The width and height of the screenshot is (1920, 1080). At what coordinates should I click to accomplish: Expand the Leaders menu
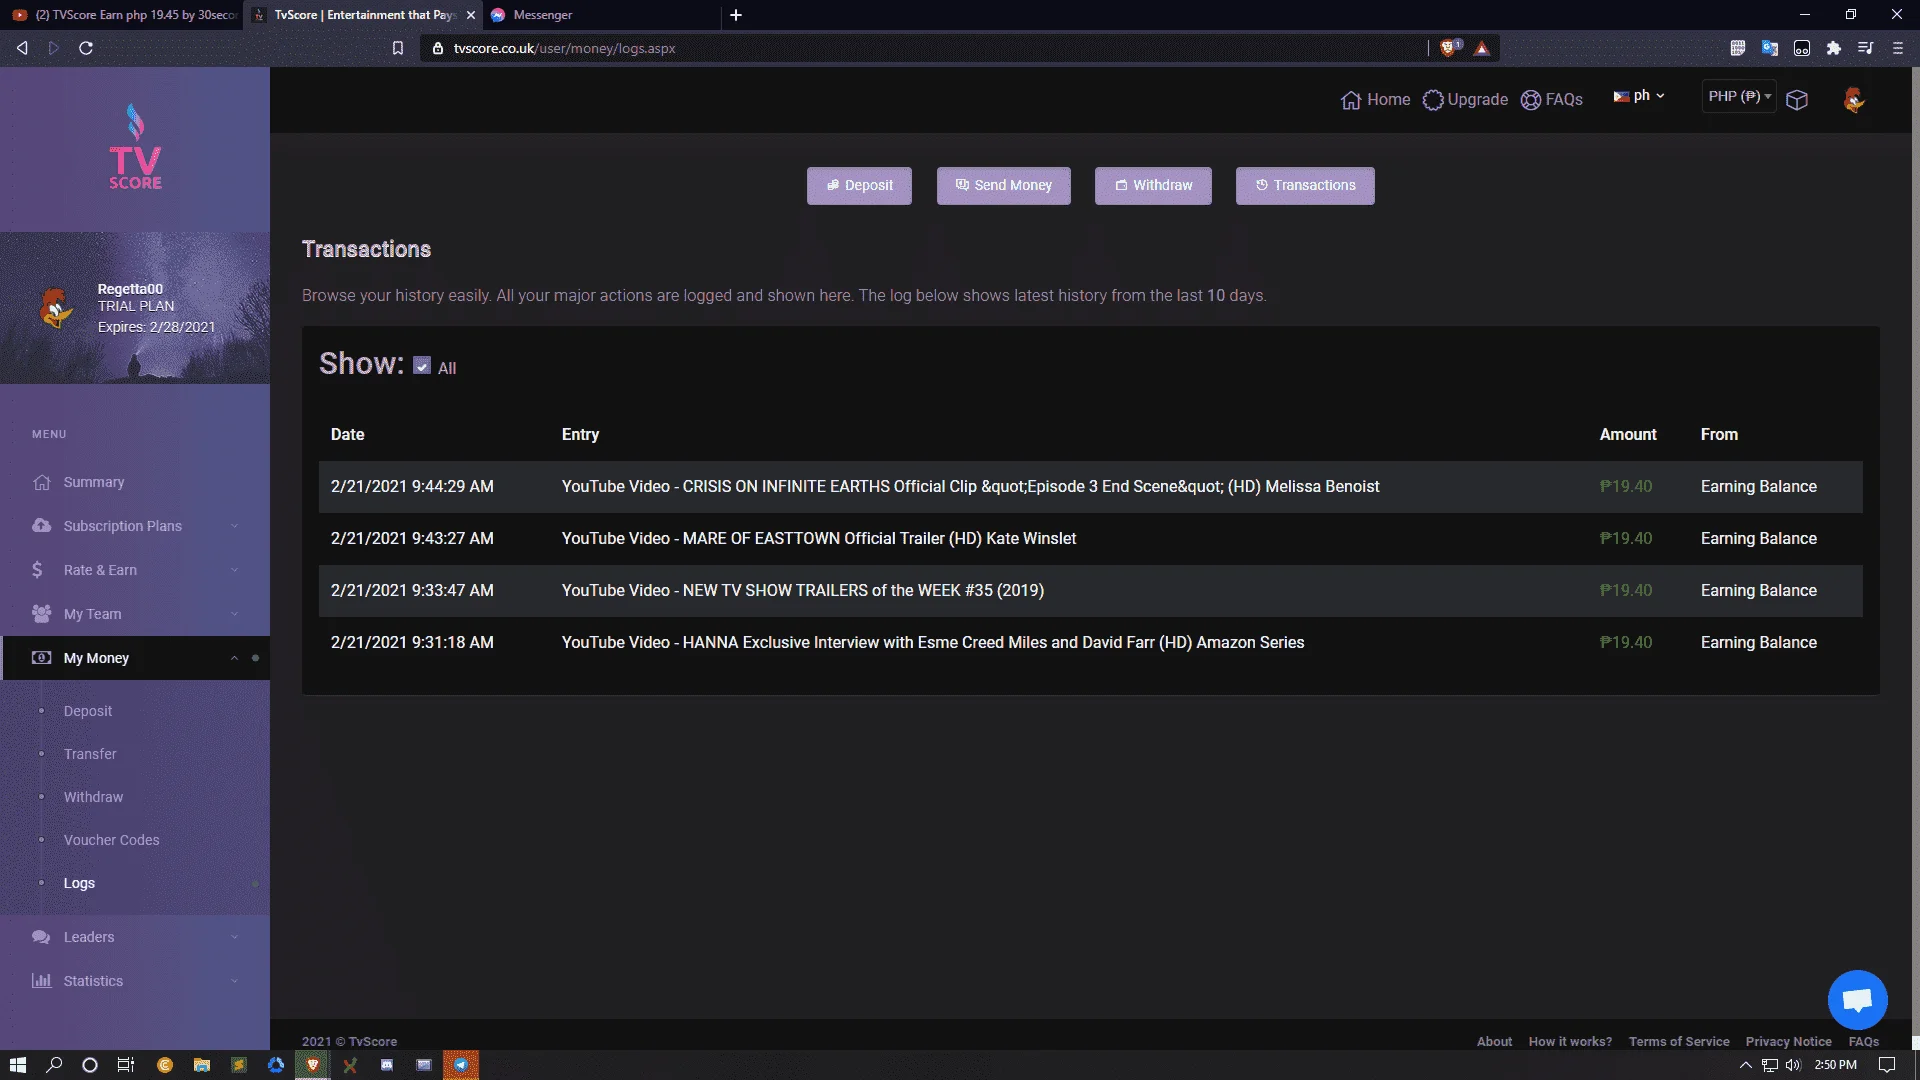pos(135,937)
